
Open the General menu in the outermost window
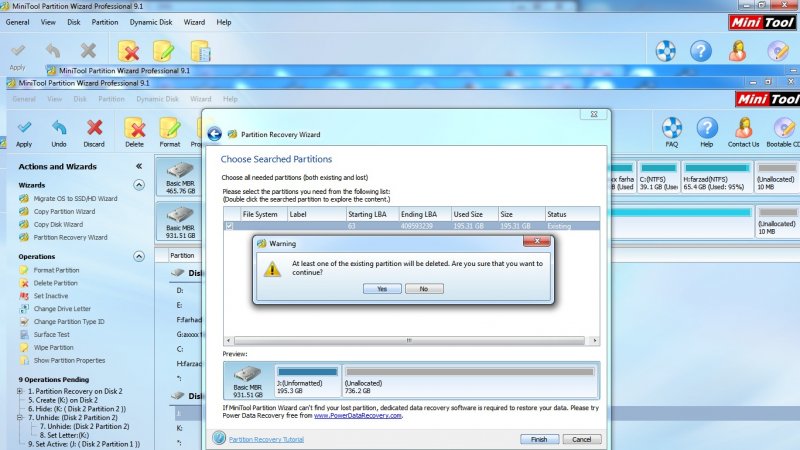(17, 22)
